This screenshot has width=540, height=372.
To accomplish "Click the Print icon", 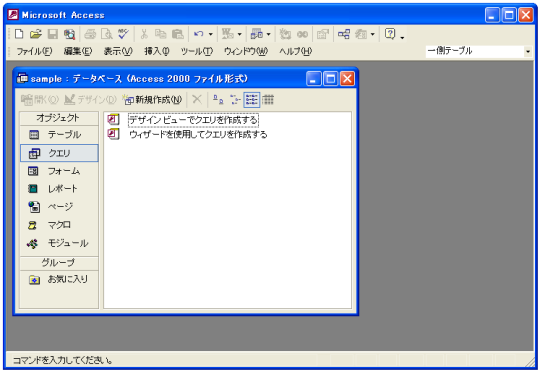I will (90, 34).
